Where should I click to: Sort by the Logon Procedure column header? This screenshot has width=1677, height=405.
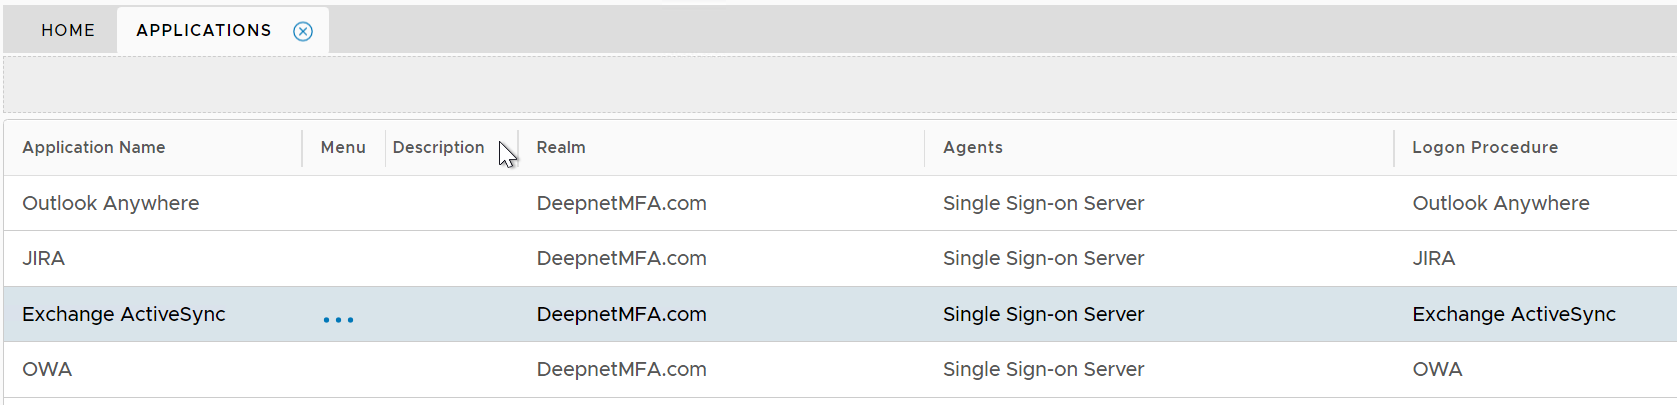pos(1484,148)
